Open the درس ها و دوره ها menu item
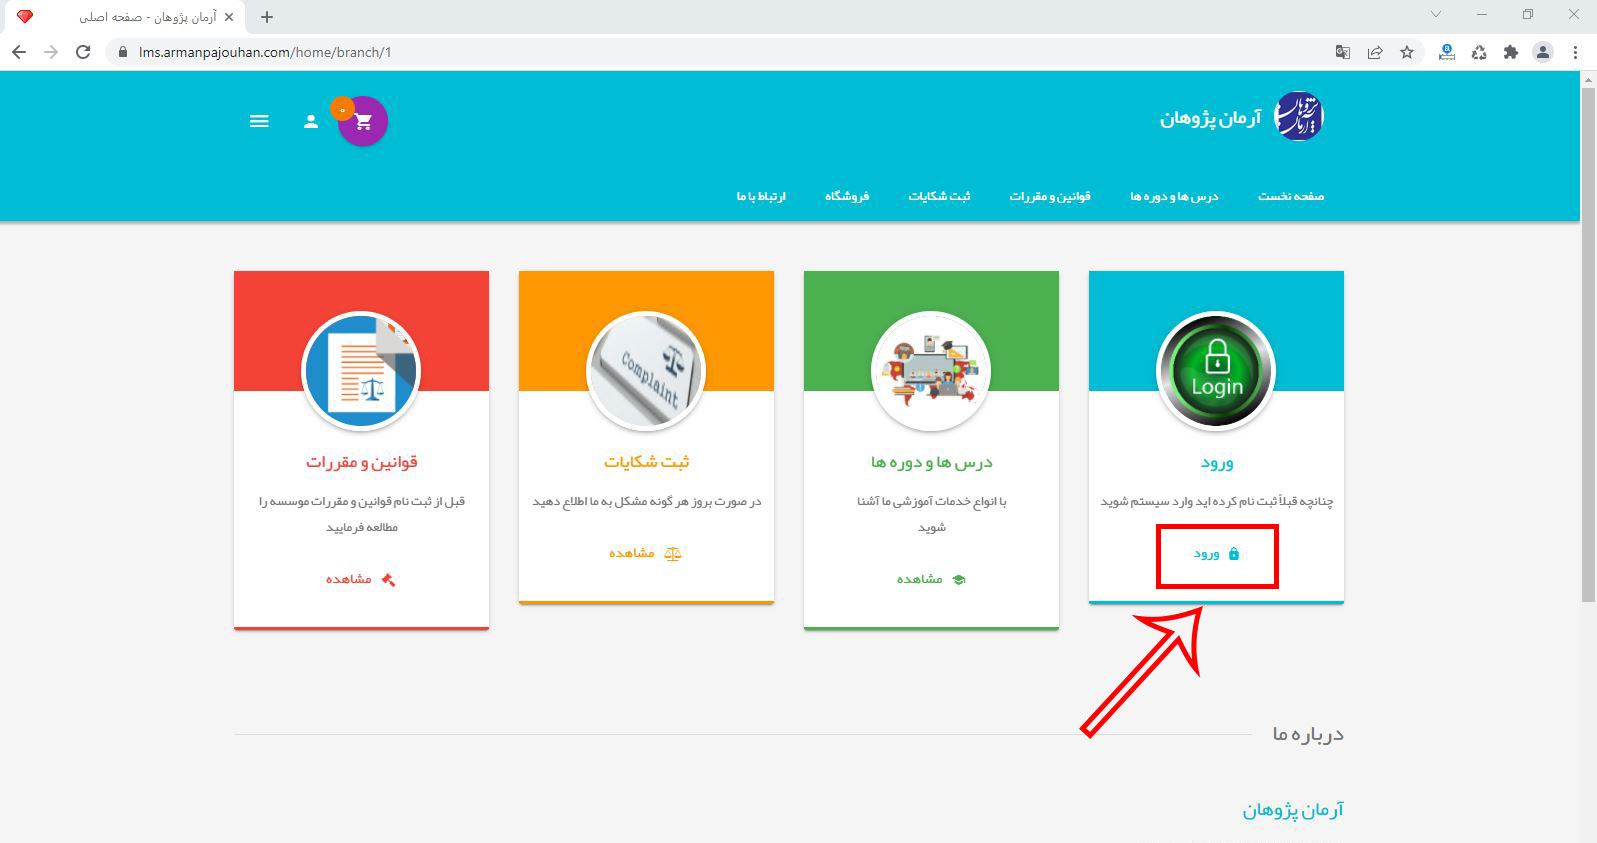Screen dimensions: 1597x843 [x=1174, y=196]
